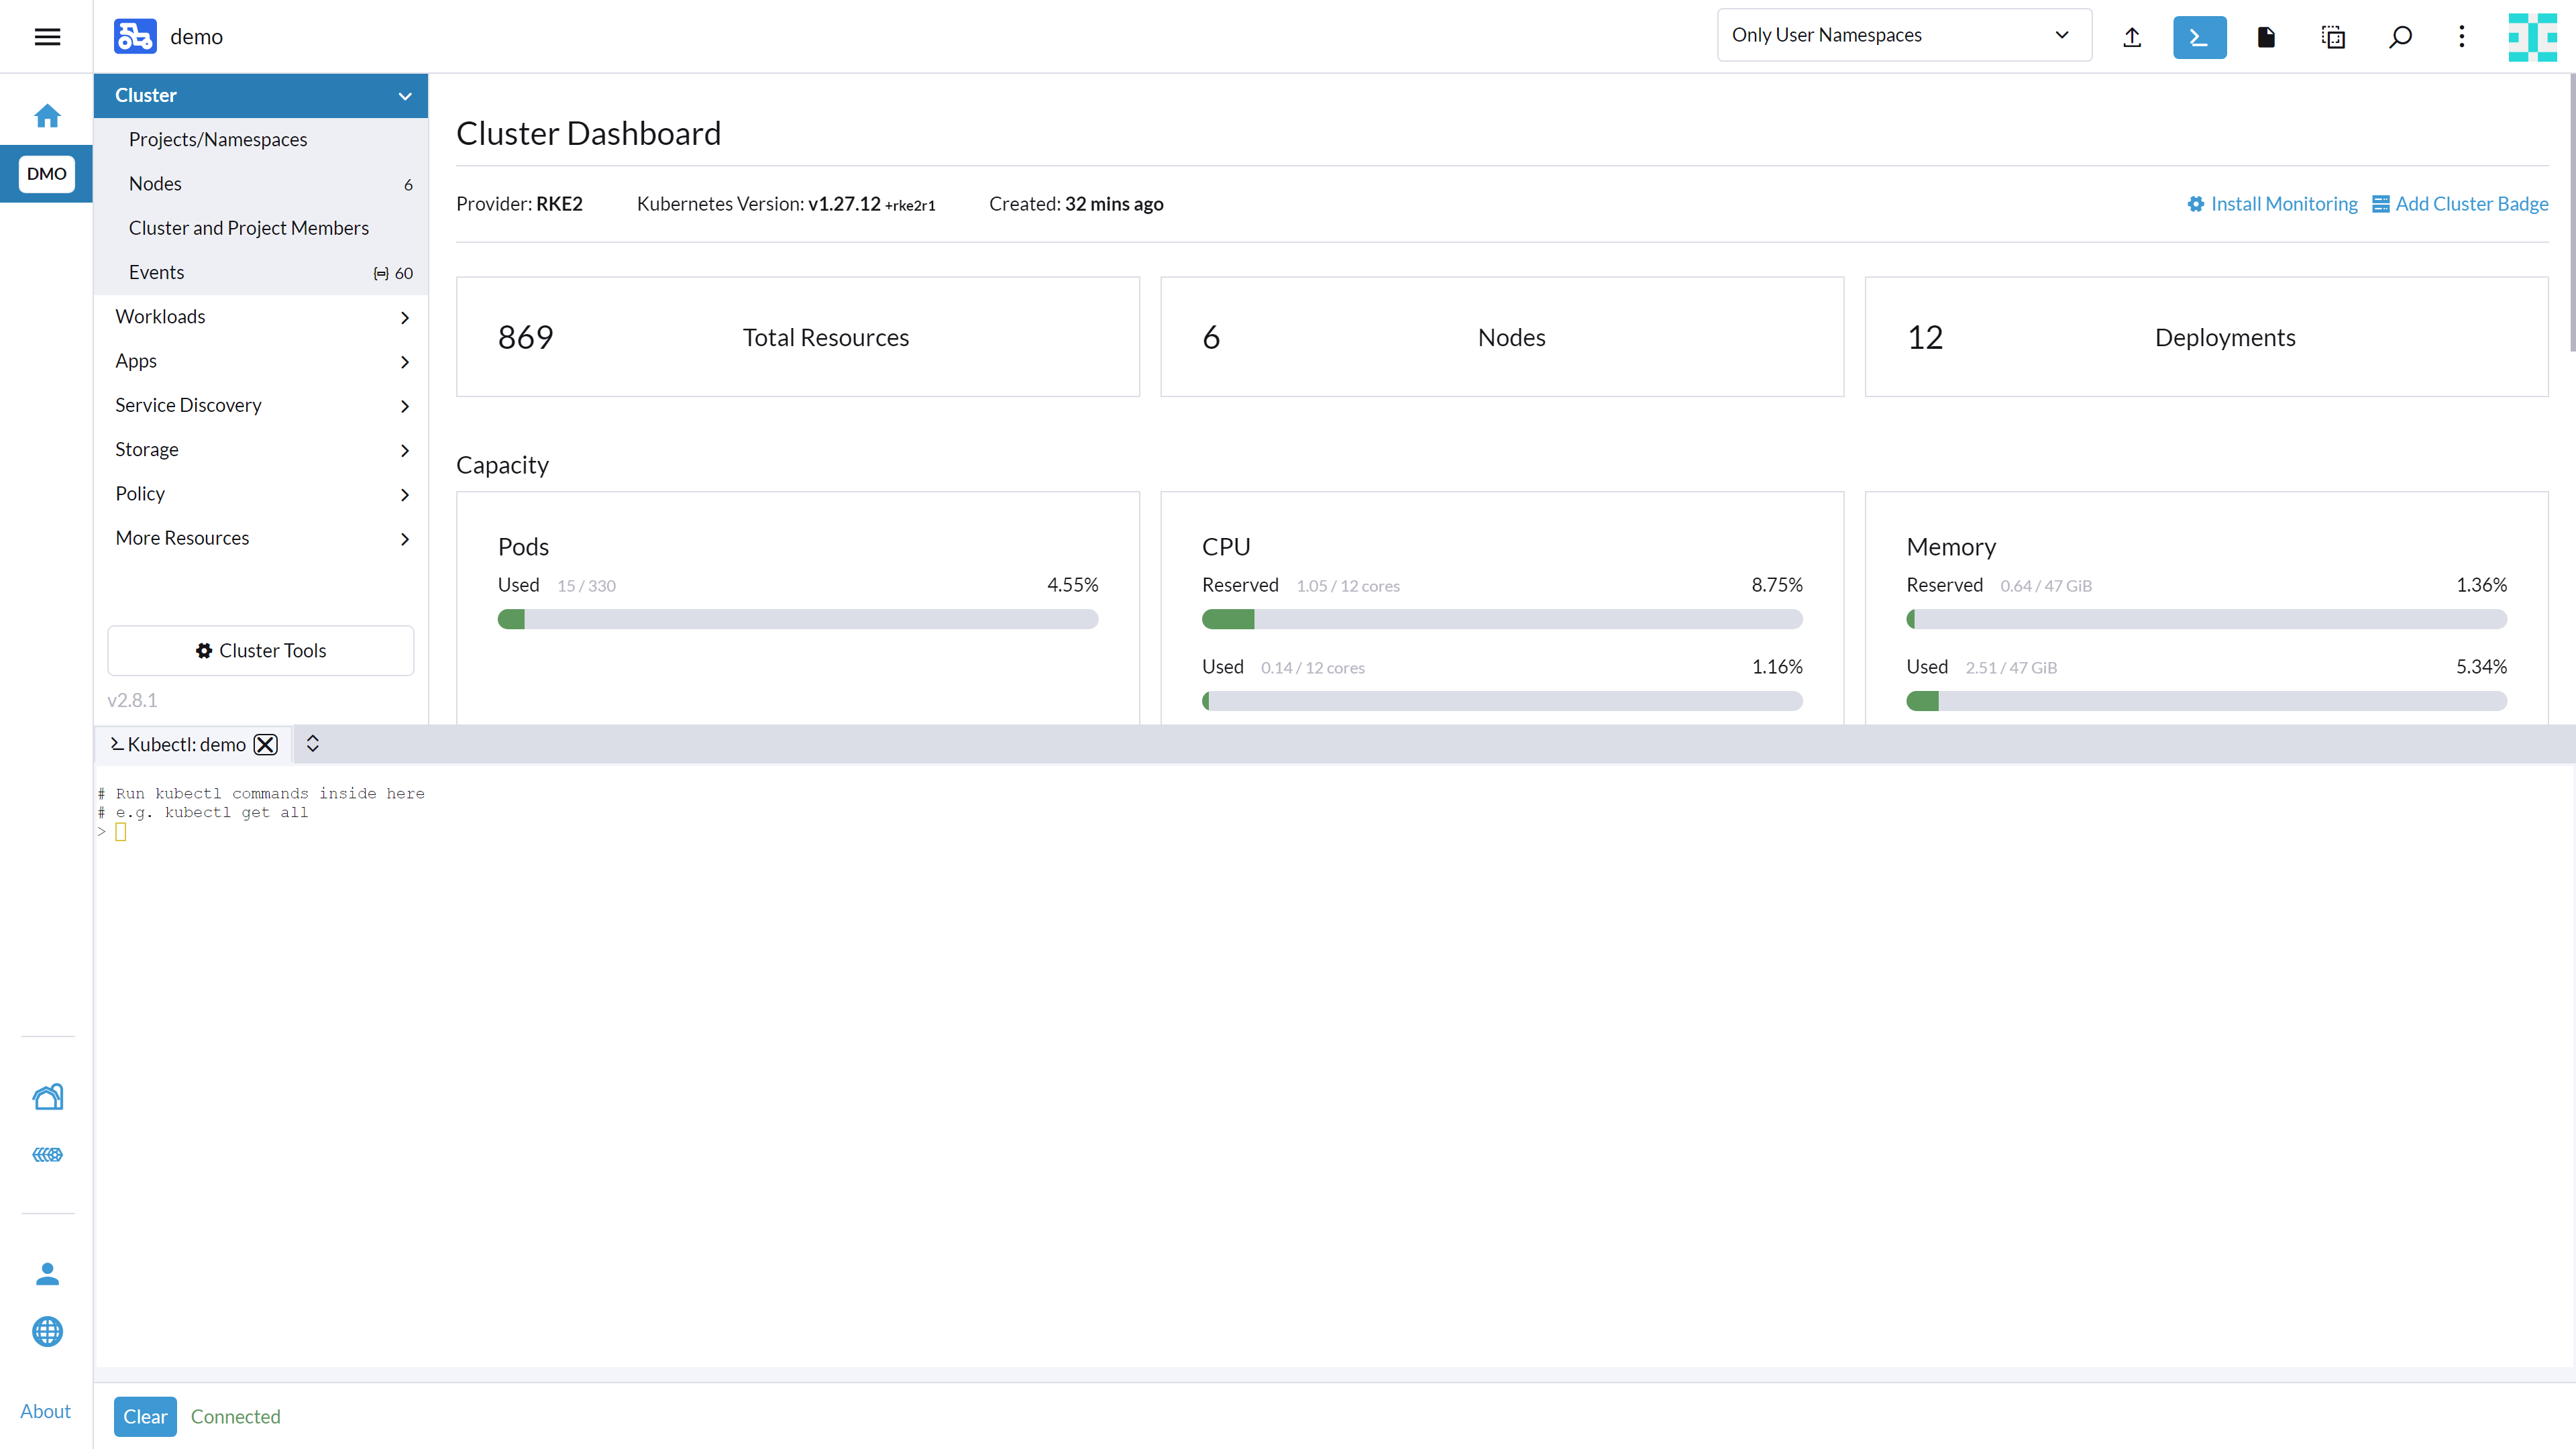
Task: Open the three-dot more options menu
Action: 2462,37
